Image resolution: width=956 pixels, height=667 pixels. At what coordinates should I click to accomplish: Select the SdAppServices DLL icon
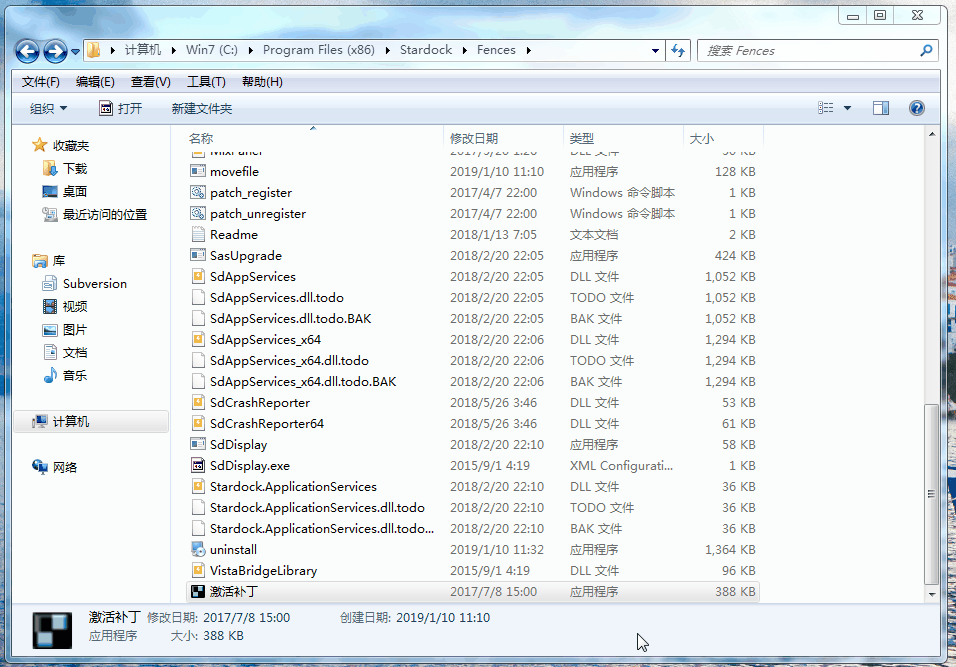coord(198,277)
